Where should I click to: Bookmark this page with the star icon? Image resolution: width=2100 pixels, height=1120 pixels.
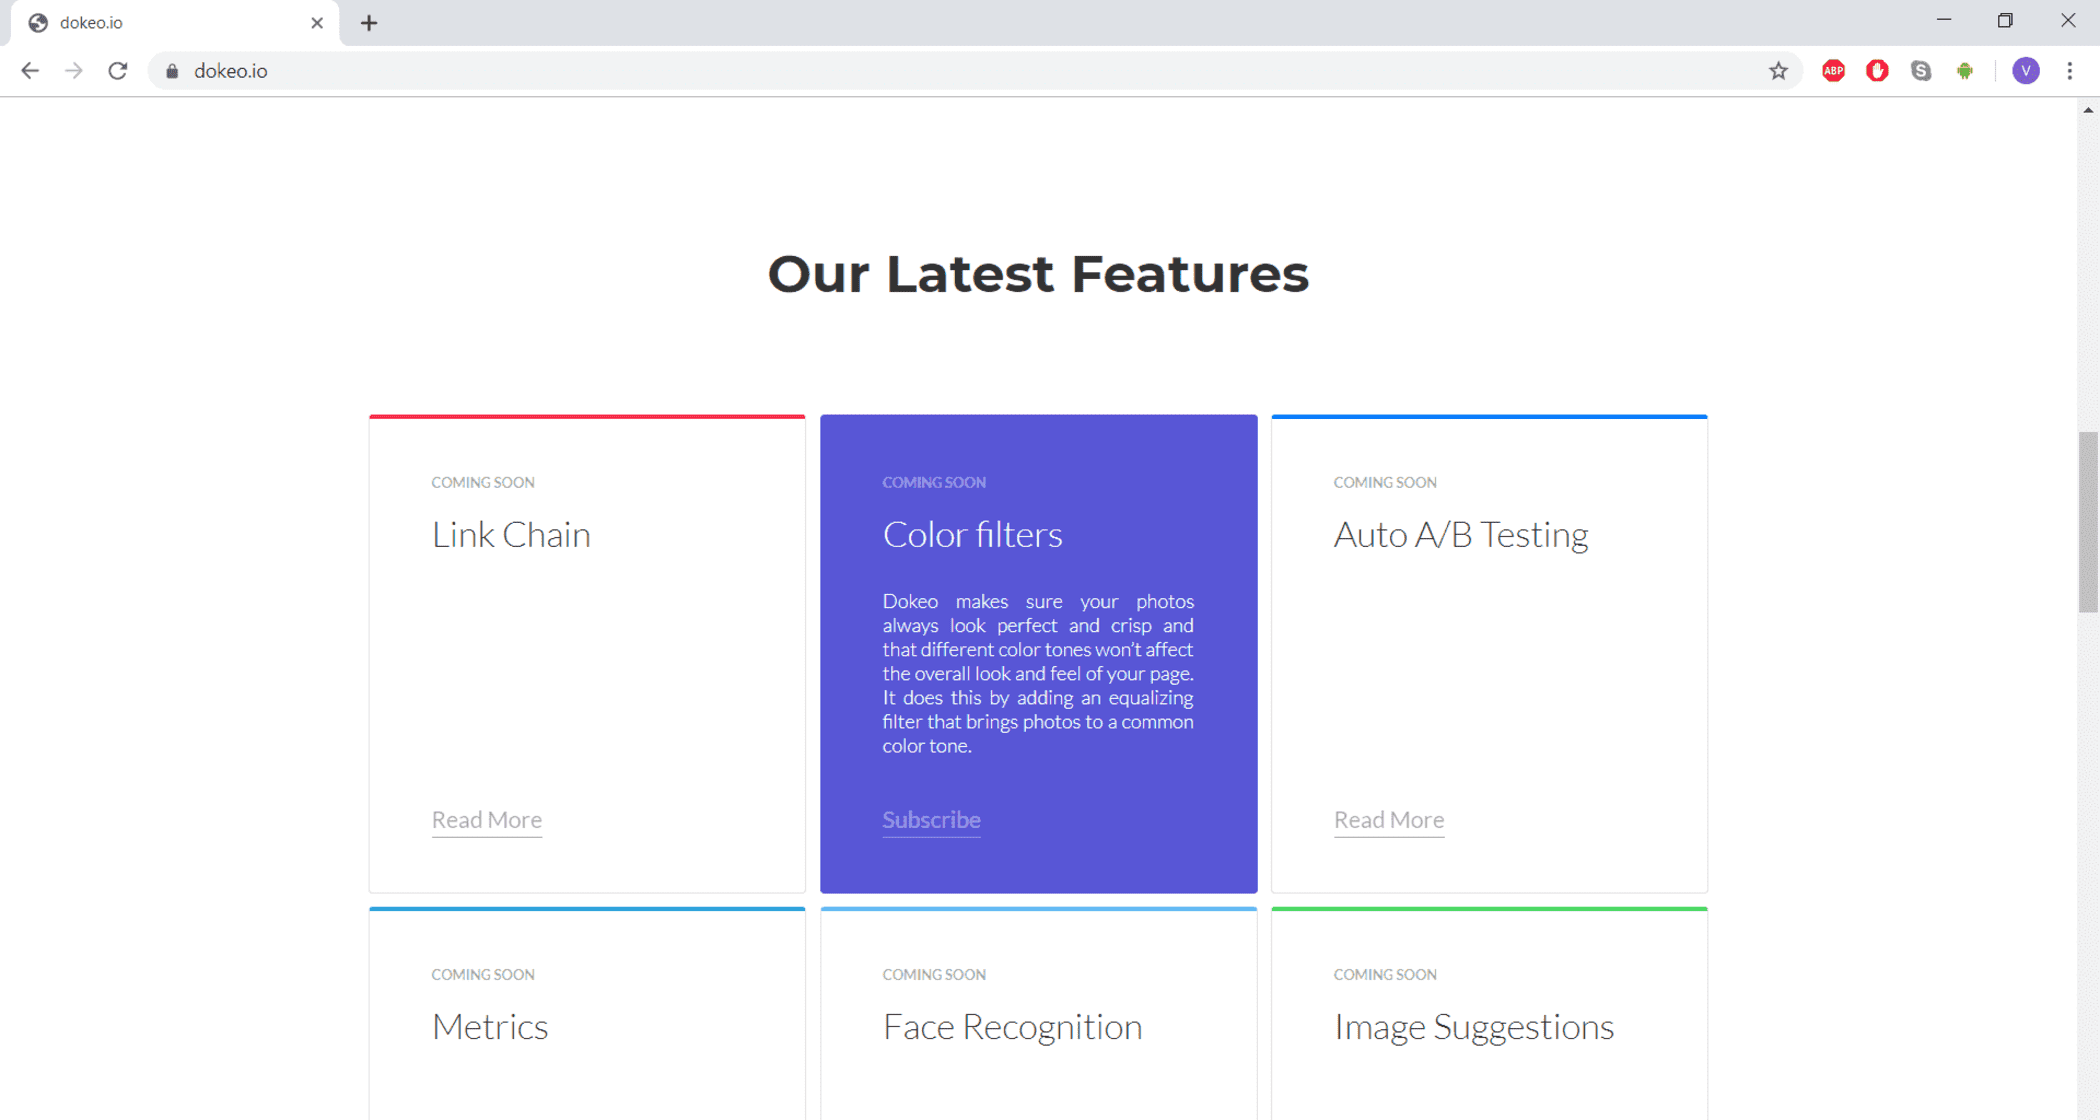(x=1778, y=71)
